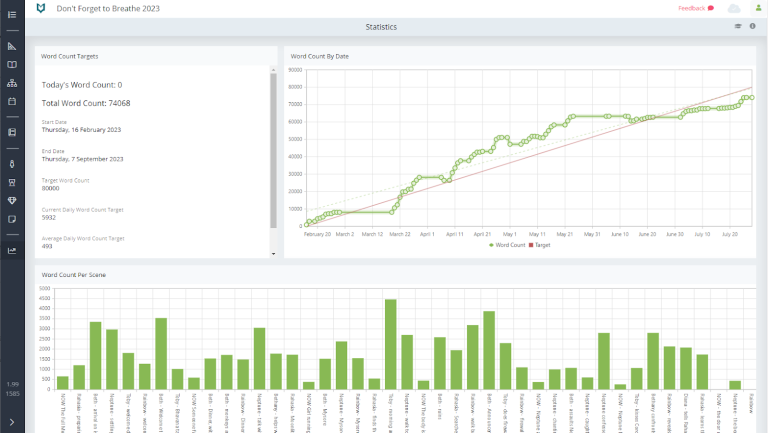Image resolution: width=768 pixels, height=433 pixels.
Task: Click the gem icon in sidebar
Action: pyautogui.click(x=12, y=200)
